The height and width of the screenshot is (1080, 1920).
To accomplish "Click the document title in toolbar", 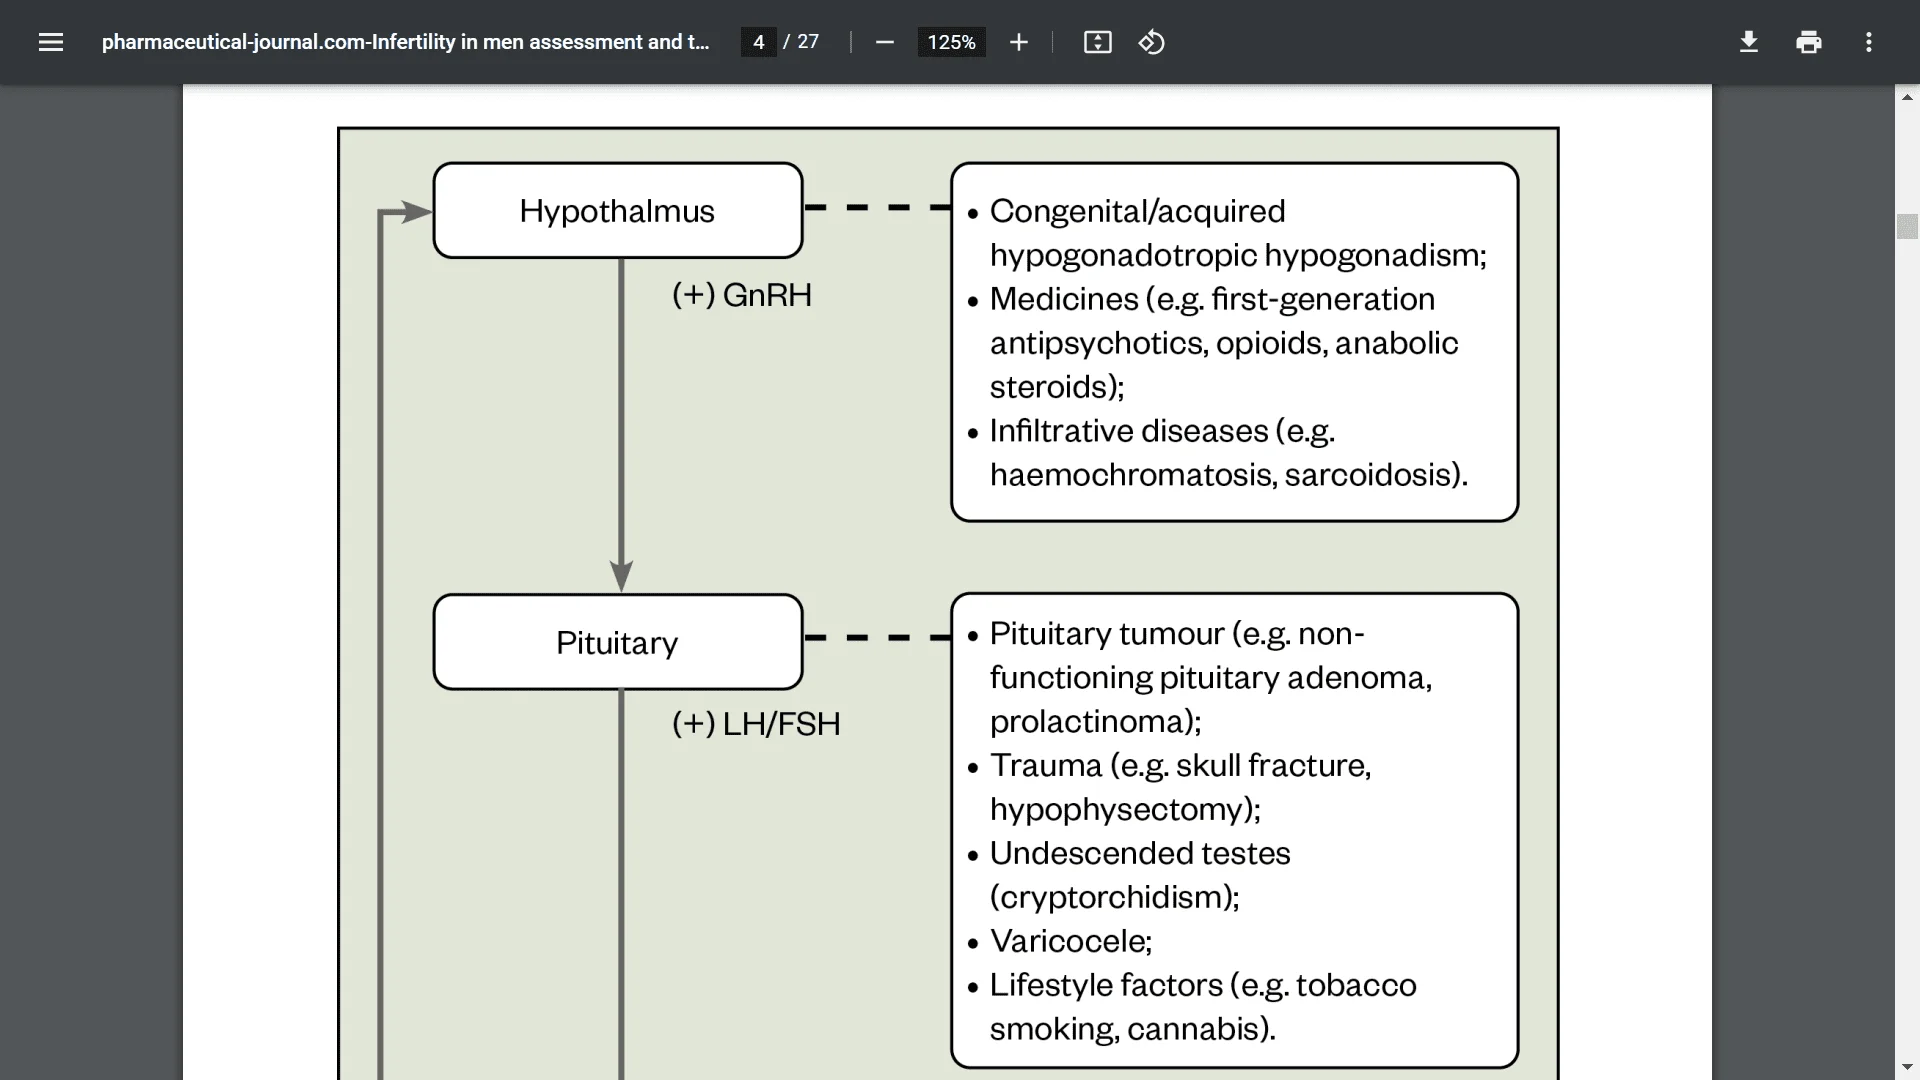I will (405, 42).
